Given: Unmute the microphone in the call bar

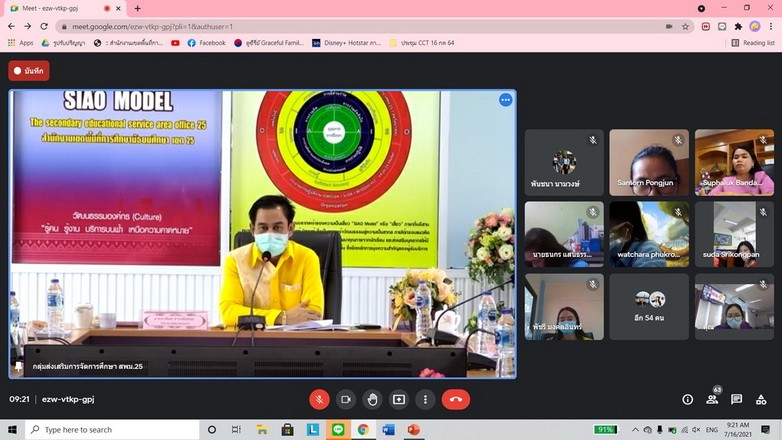Looking at the screenshot, I should click(x=319, y=399).
